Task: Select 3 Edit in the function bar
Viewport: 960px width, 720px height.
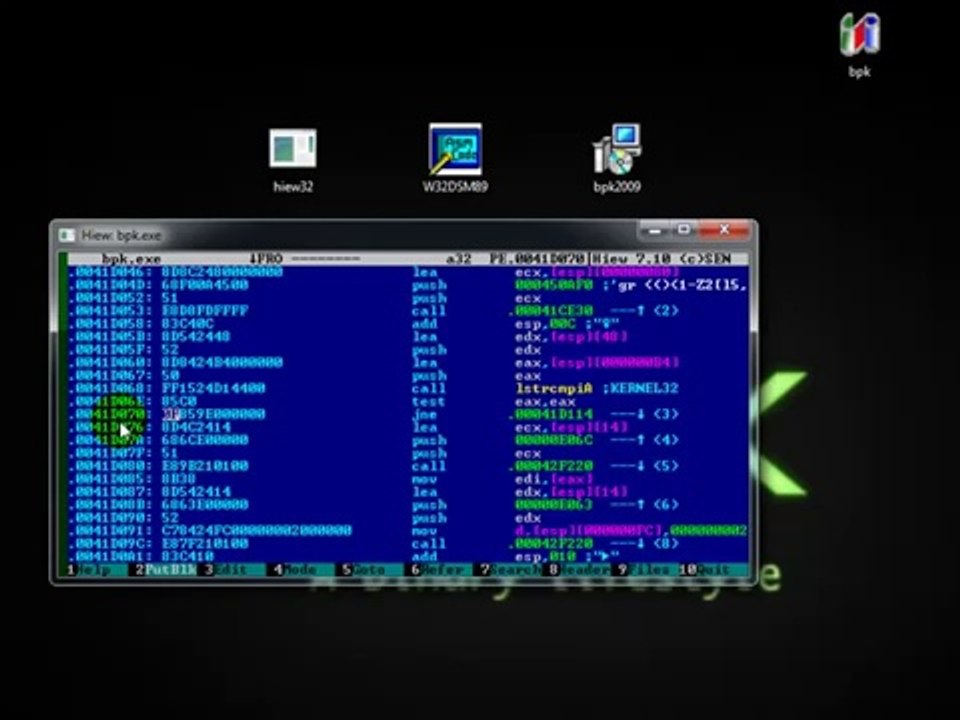Action: pos(226,570)
